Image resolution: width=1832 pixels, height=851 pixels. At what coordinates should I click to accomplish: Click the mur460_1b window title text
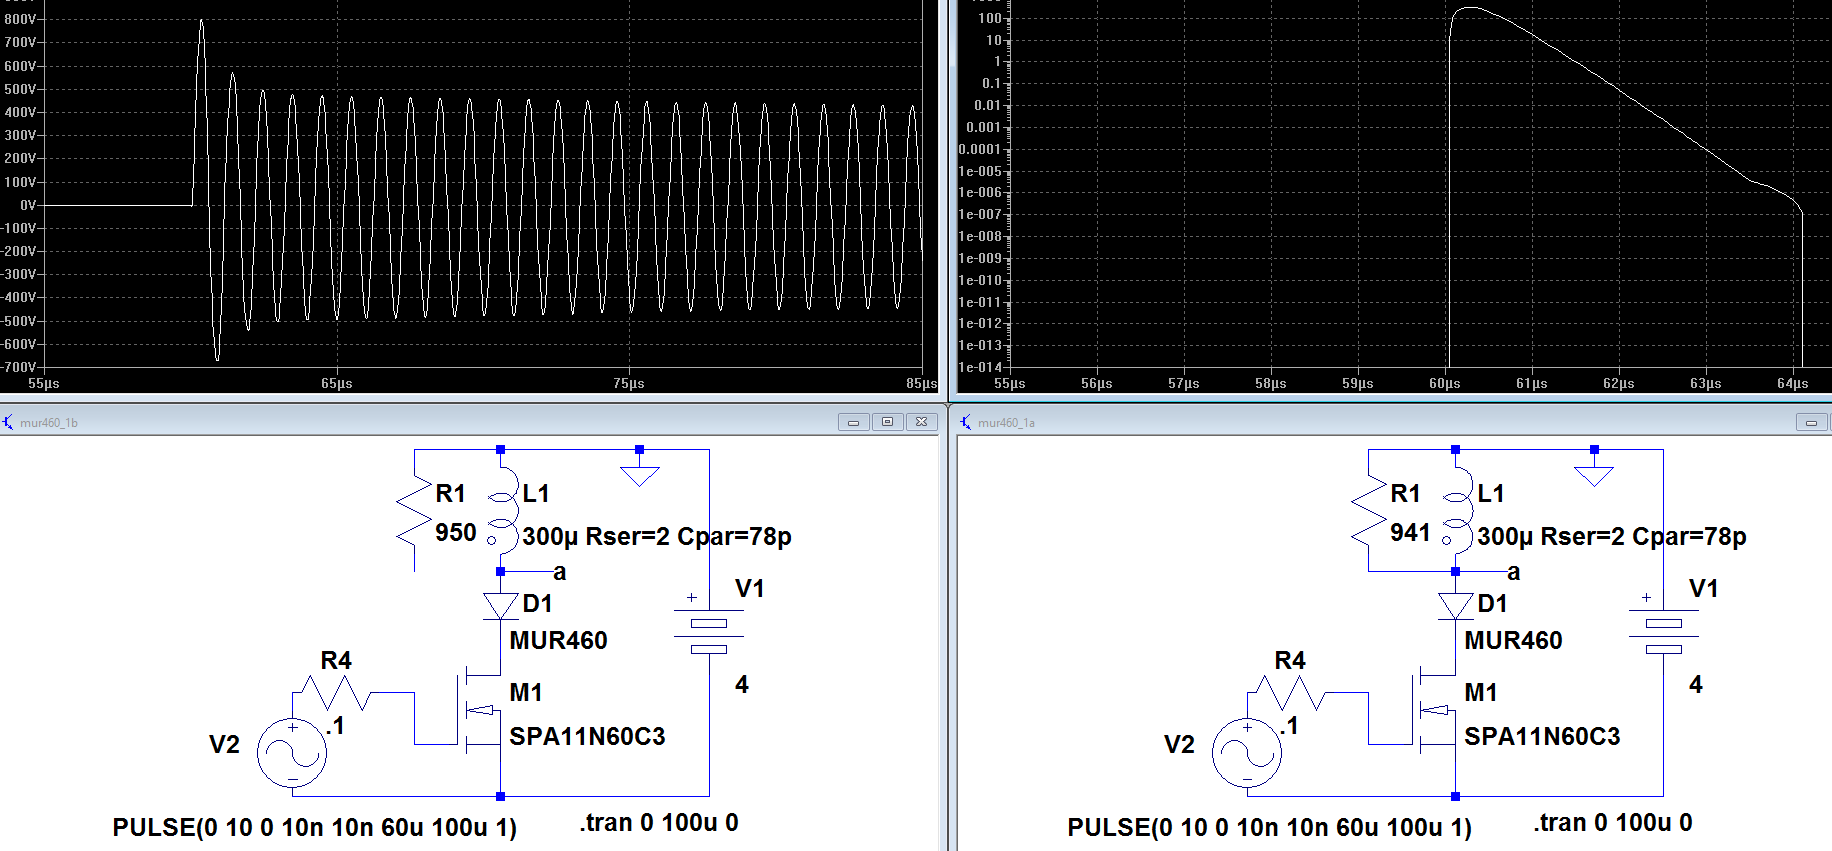49,423
